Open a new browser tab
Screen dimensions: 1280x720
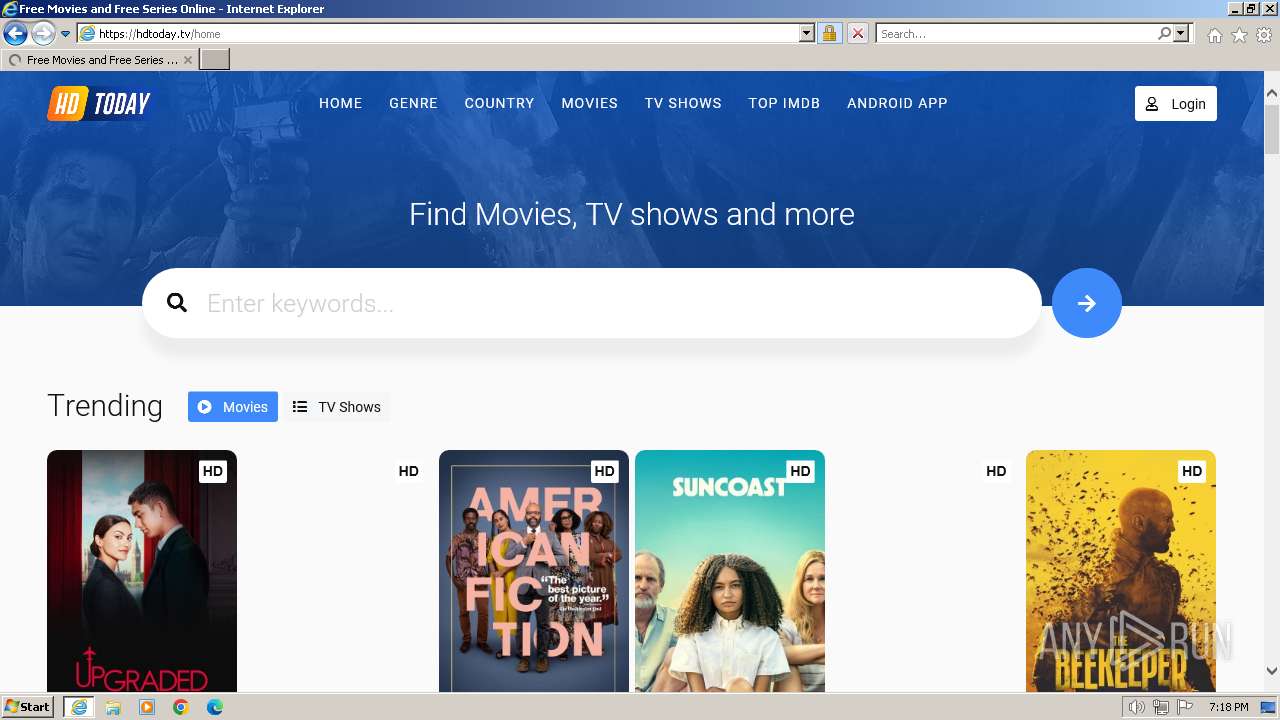point(215,60)
